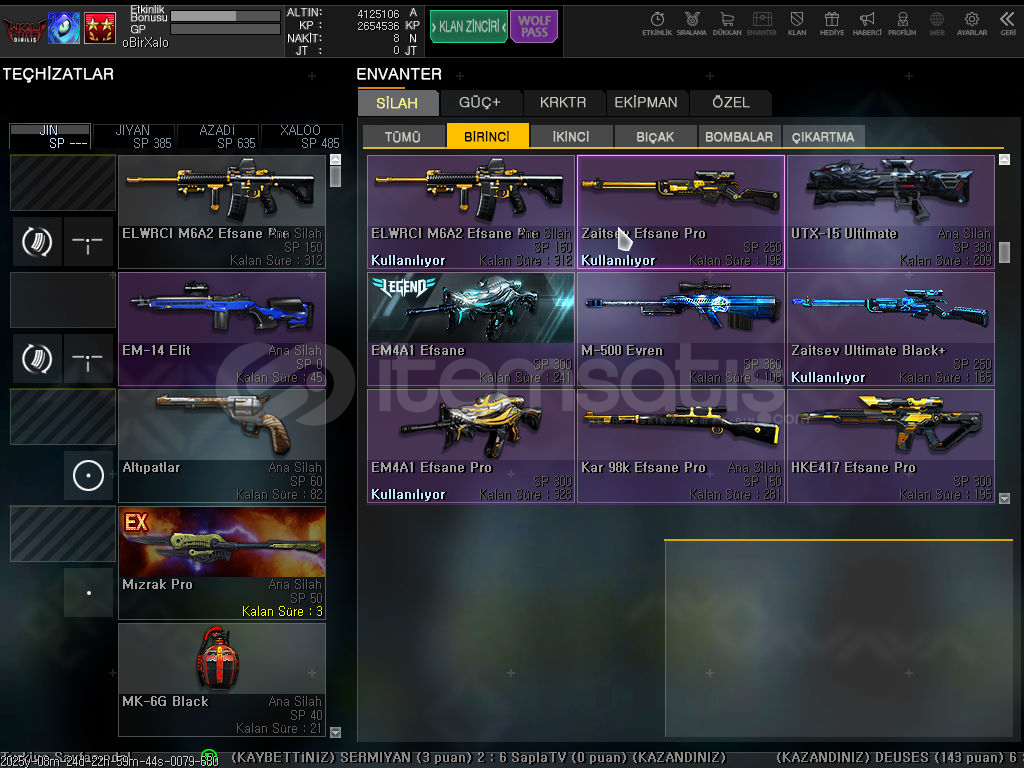Click the Envanter icon in top bar
1024x768 pixels.
click(x=761, y=24)
